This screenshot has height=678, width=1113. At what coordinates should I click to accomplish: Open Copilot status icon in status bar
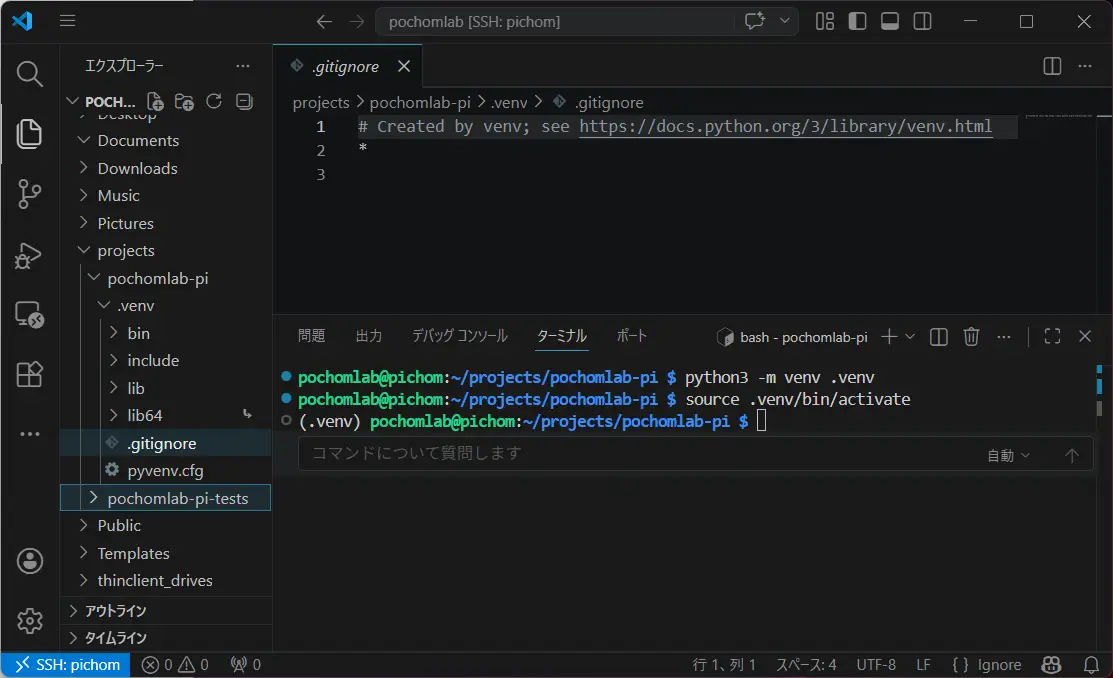(x=1051, y=665)
